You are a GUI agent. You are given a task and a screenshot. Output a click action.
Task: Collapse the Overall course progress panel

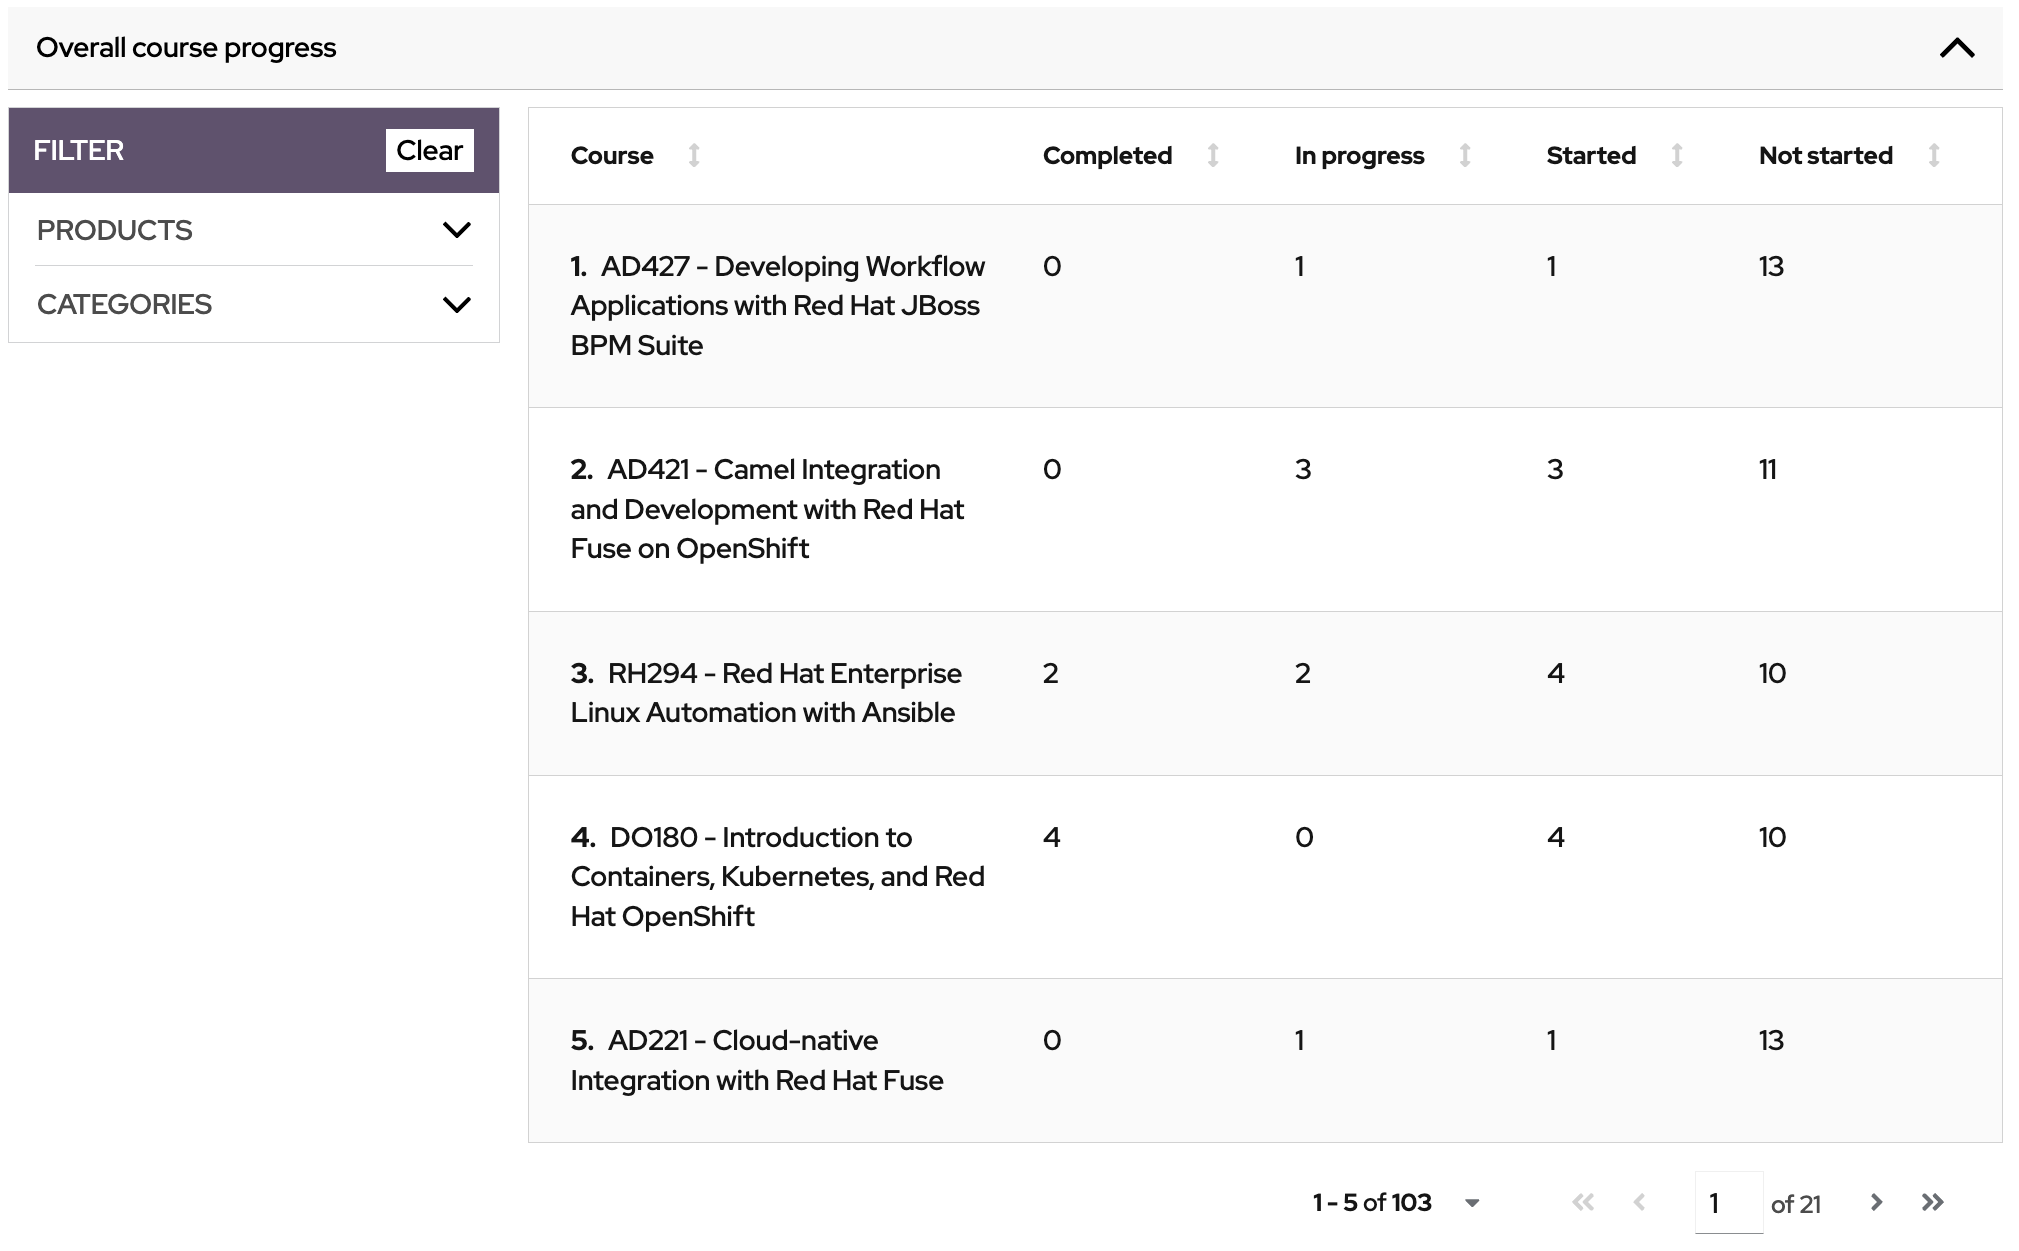click(x=1957, y=46)
